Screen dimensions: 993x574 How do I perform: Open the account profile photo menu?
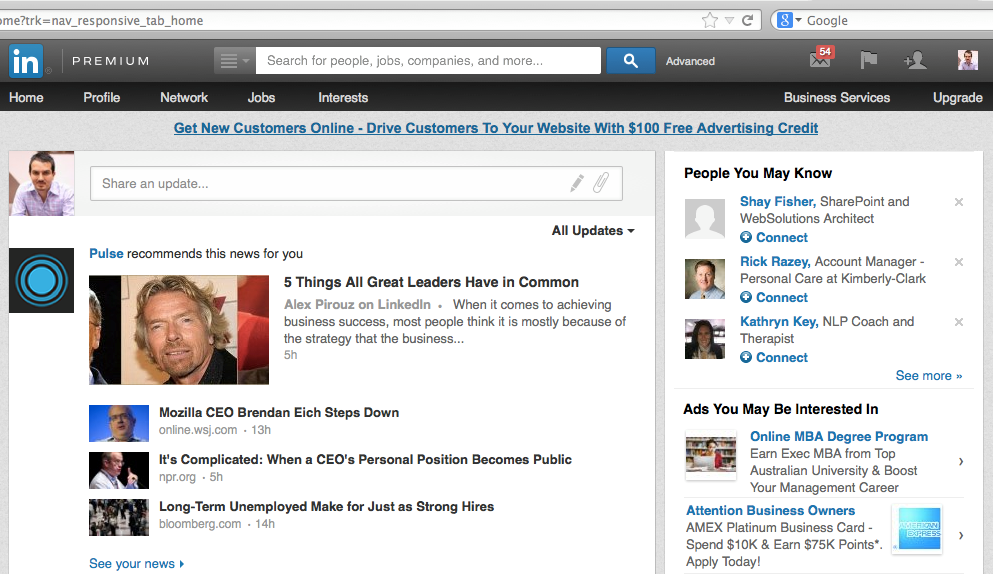point(968,60)
